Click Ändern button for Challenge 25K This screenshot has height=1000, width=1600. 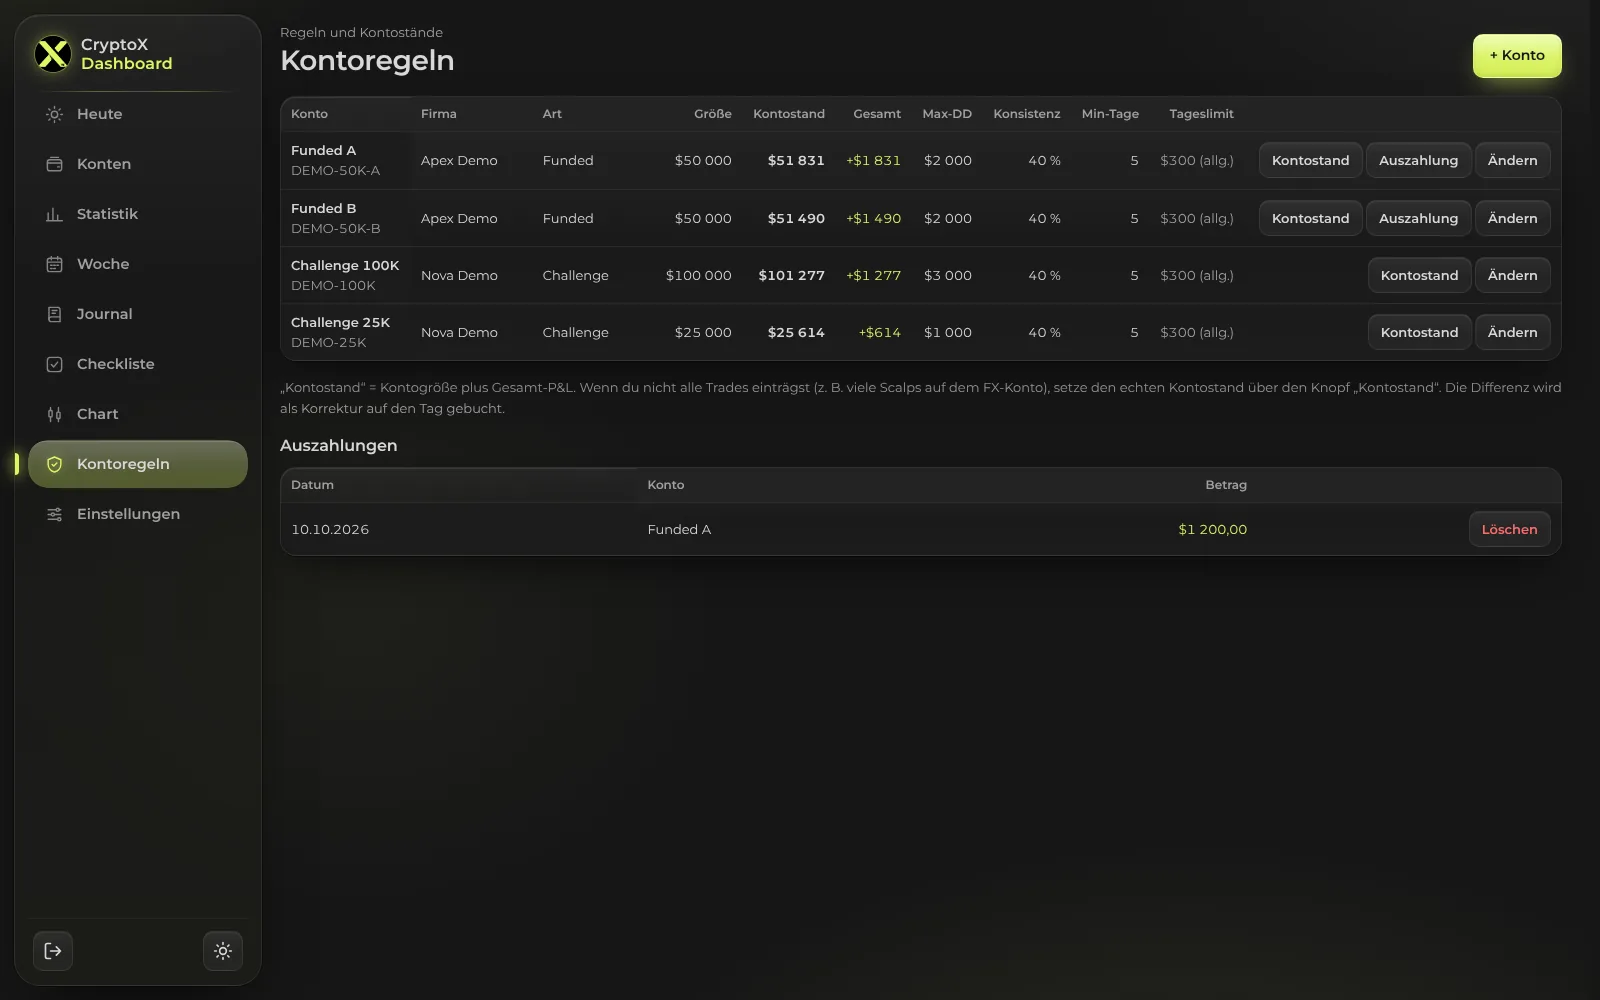(1512, 332)
